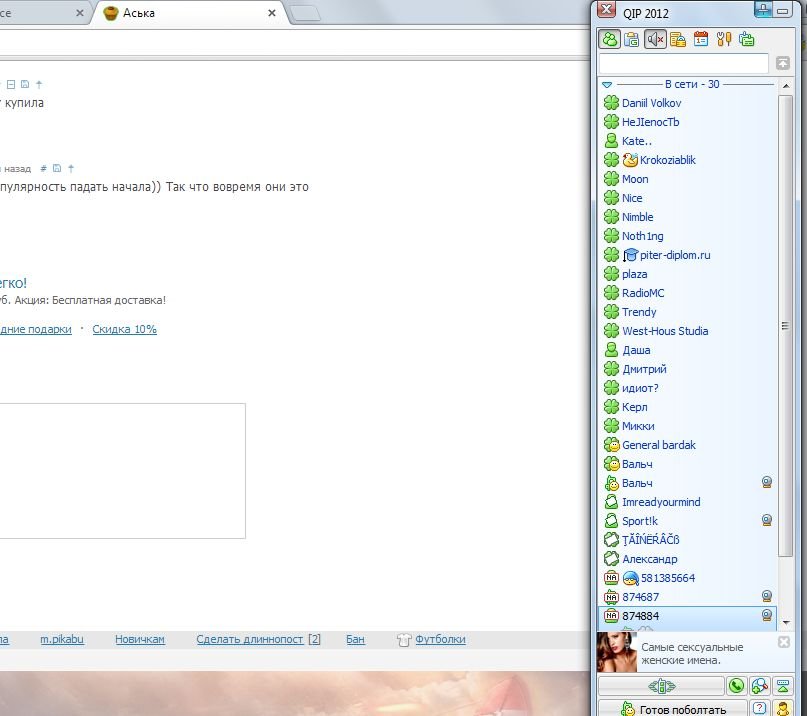Click the contact search input field

(683, 63)
